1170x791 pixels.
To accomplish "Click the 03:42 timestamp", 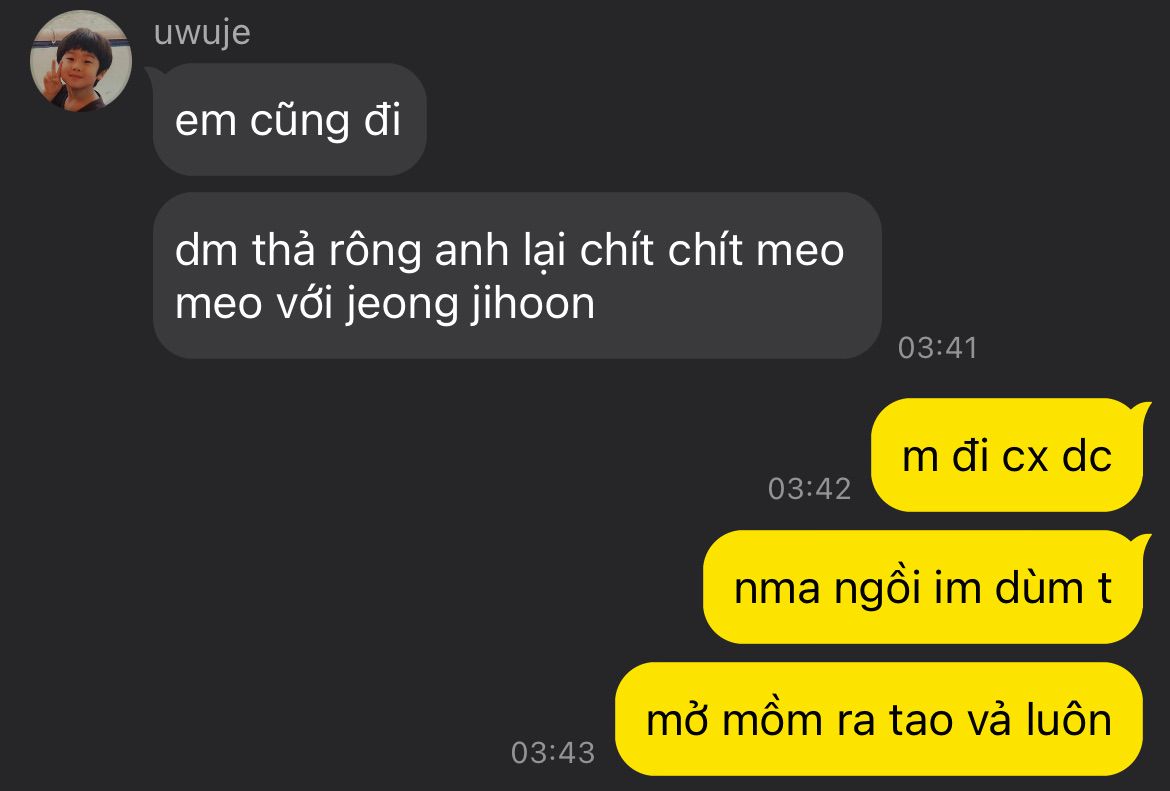I will [810, 489].
